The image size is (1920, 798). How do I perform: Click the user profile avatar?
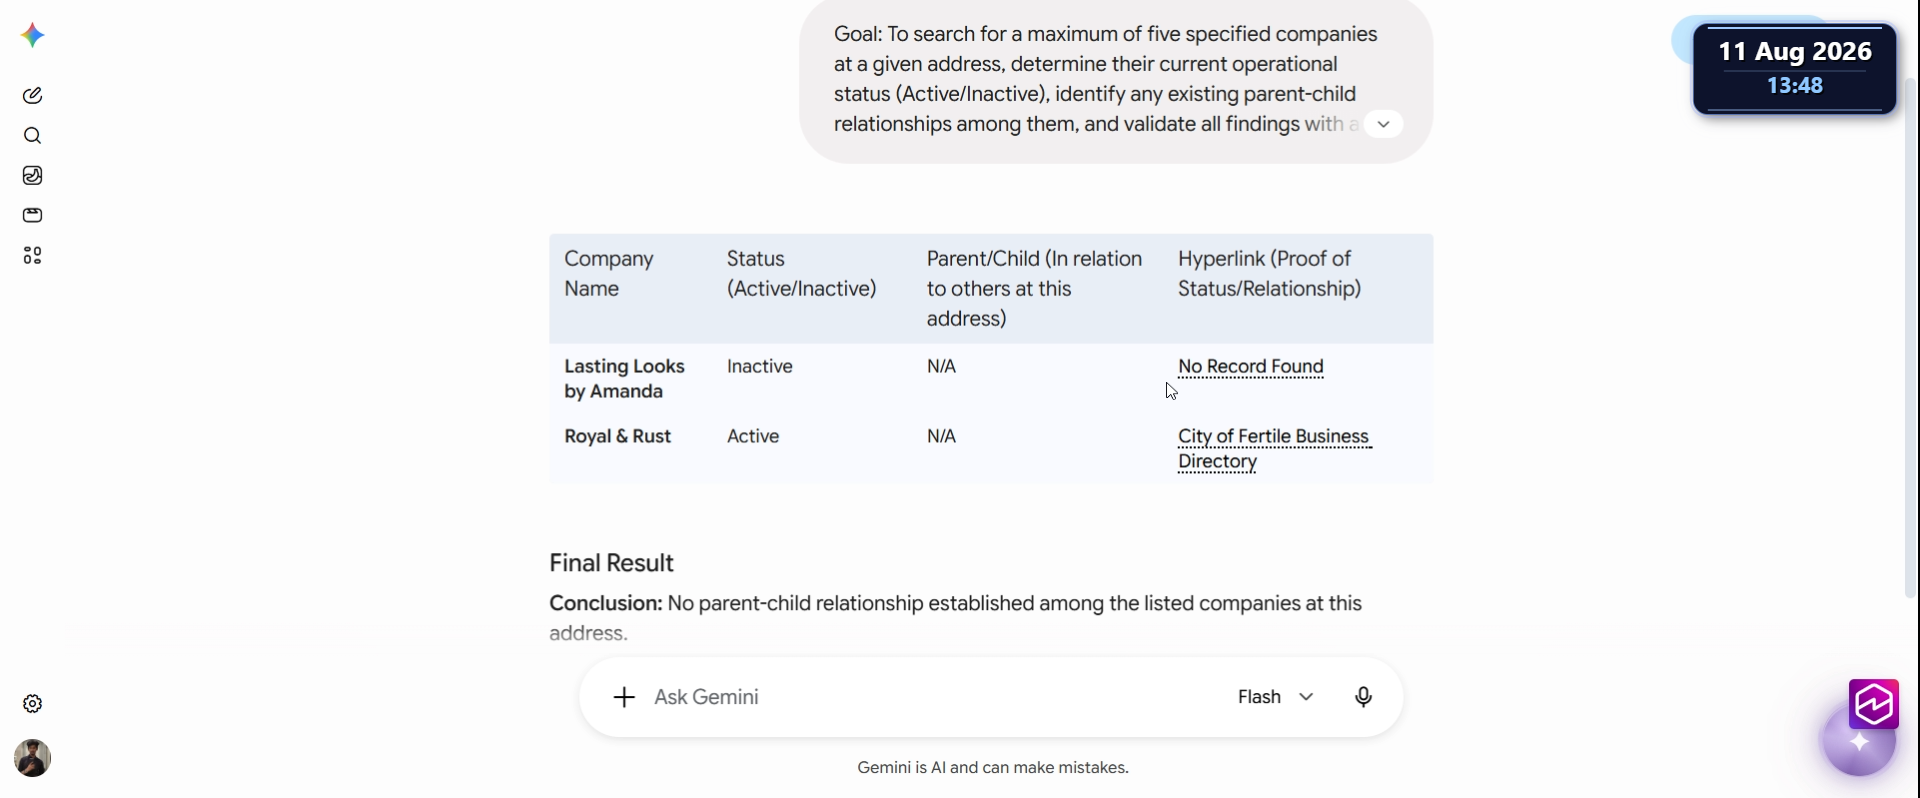(x=32, y=758)
